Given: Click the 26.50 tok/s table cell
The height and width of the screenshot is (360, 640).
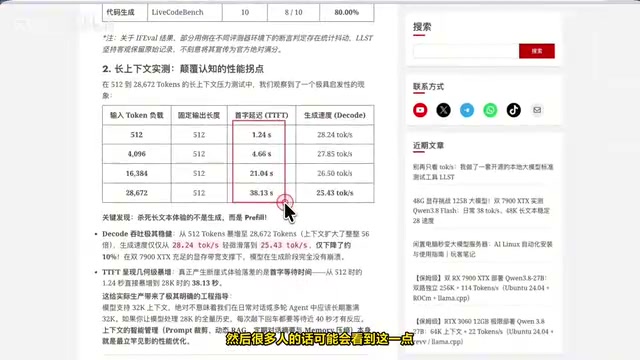Looking at the screenshot, I should 334,173.
